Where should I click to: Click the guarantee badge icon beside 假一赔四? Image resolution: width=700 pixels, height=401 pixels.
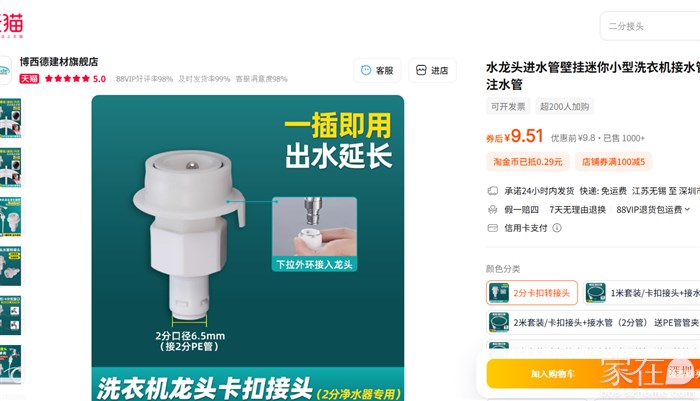click(492, 209)
